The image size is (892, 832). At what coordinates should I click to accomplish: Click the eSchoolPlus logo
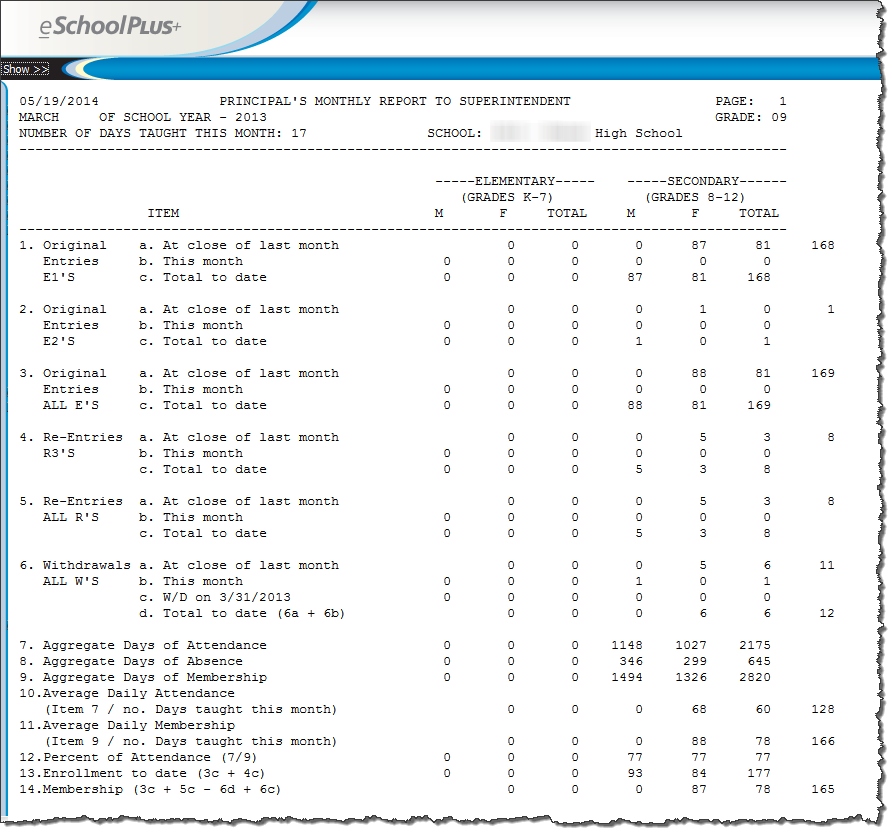tap(110, 28)
